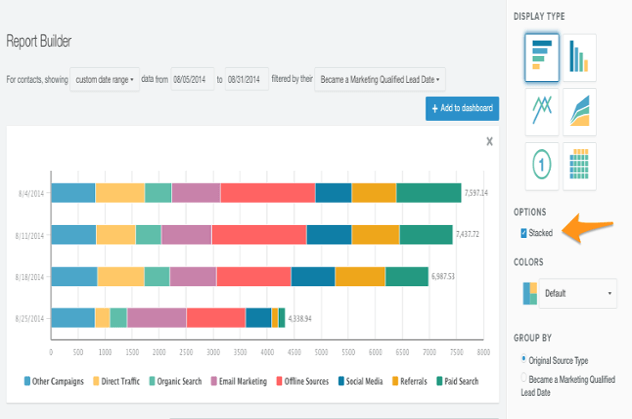Click the DISPLAY TYPE section heading
The height and width of the screenshot is (419, 632).
pos(539,17)
